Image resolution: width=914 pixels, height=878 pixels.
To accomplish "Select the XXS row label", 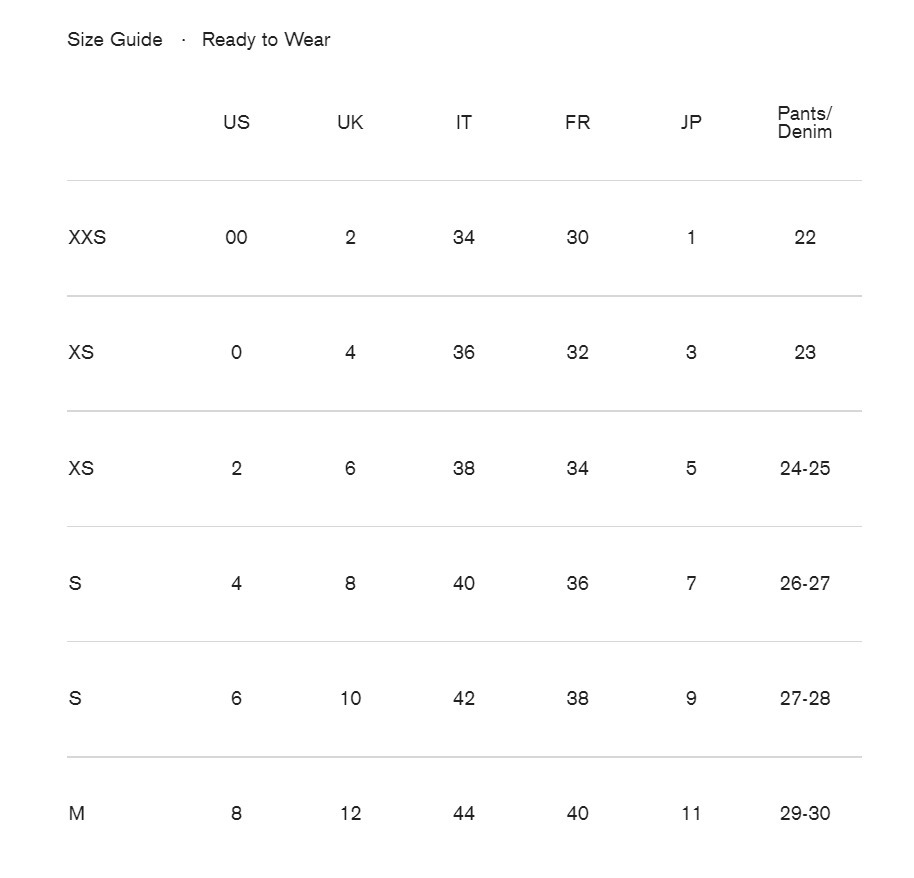I will pos(87,237).
